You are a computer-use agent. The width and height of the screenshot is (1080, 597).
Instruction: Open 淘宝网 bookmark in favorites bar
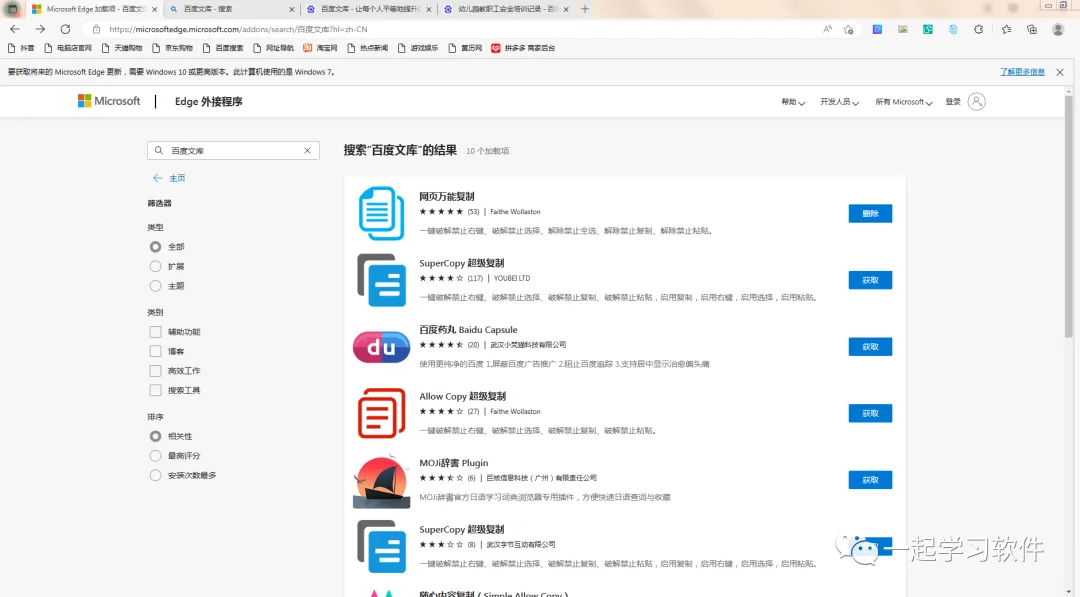pos(320,48)
